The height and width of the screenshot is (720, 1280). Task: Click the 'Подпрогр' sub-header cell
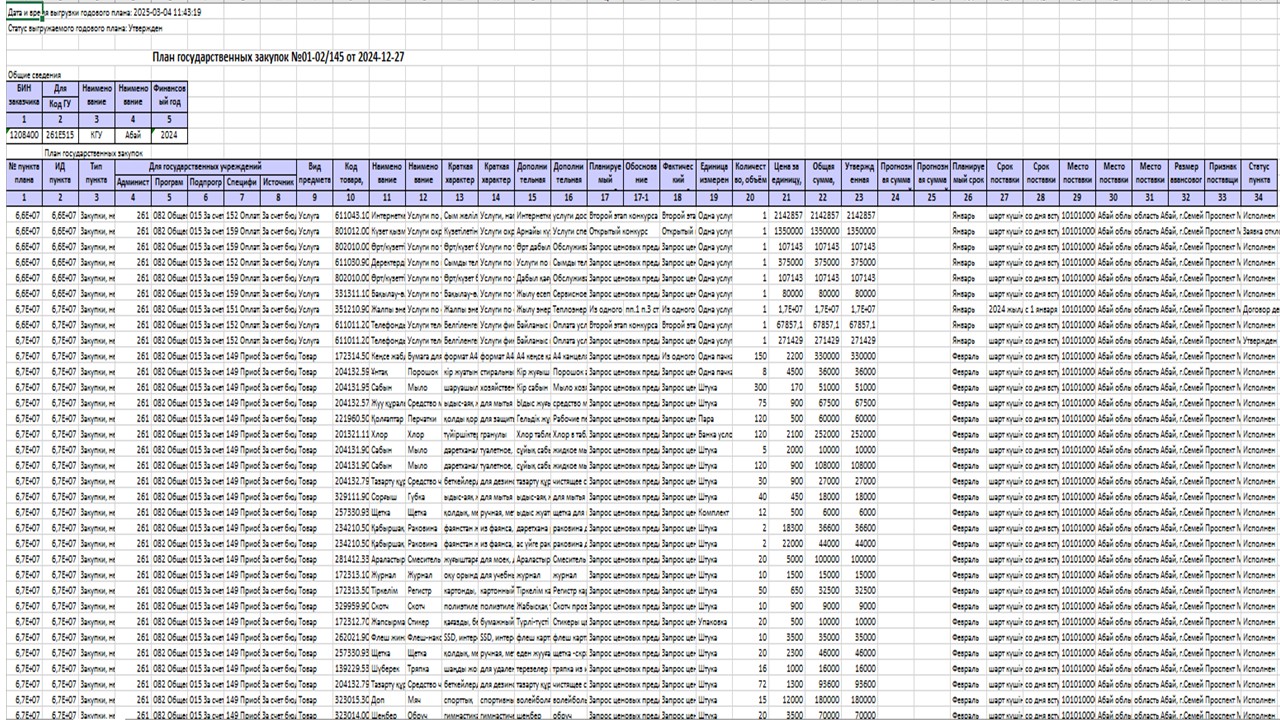pos(205,182)
